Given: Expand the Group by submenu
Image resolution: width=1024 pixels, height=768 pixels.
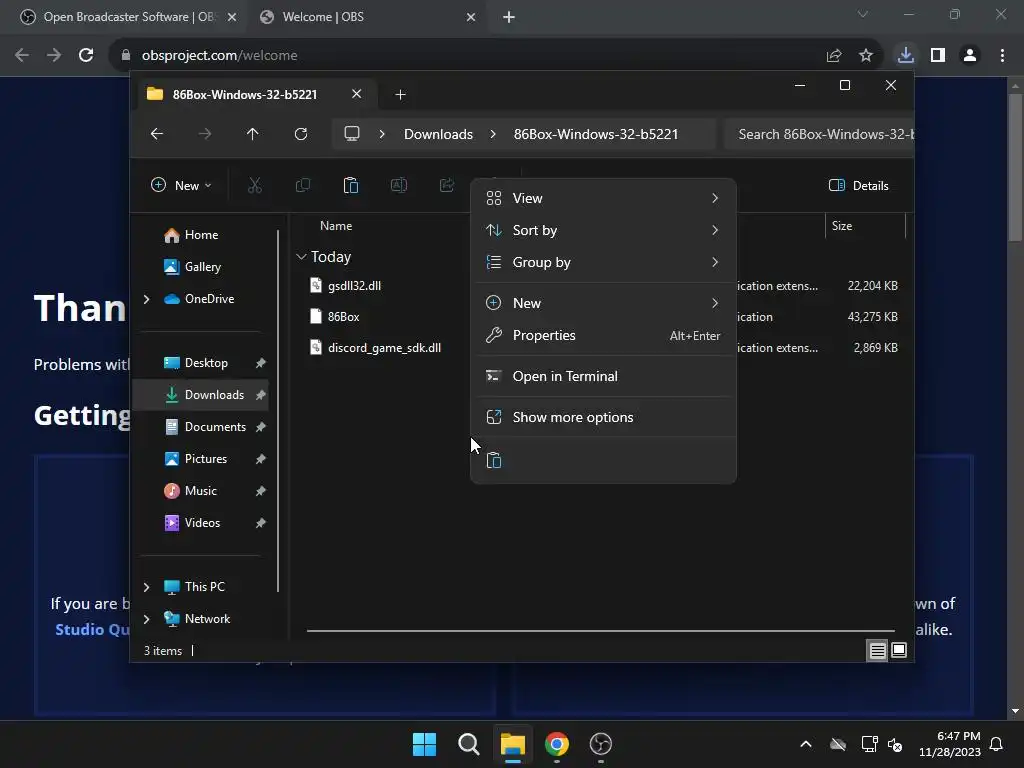Looking at the screenshot, I should (x=603, y=262).
